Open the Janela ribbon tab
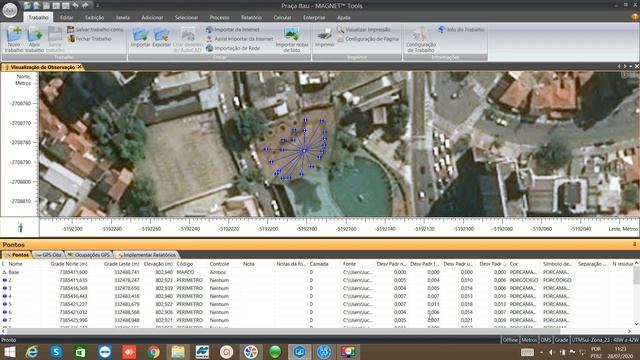 tap(122, 18)
